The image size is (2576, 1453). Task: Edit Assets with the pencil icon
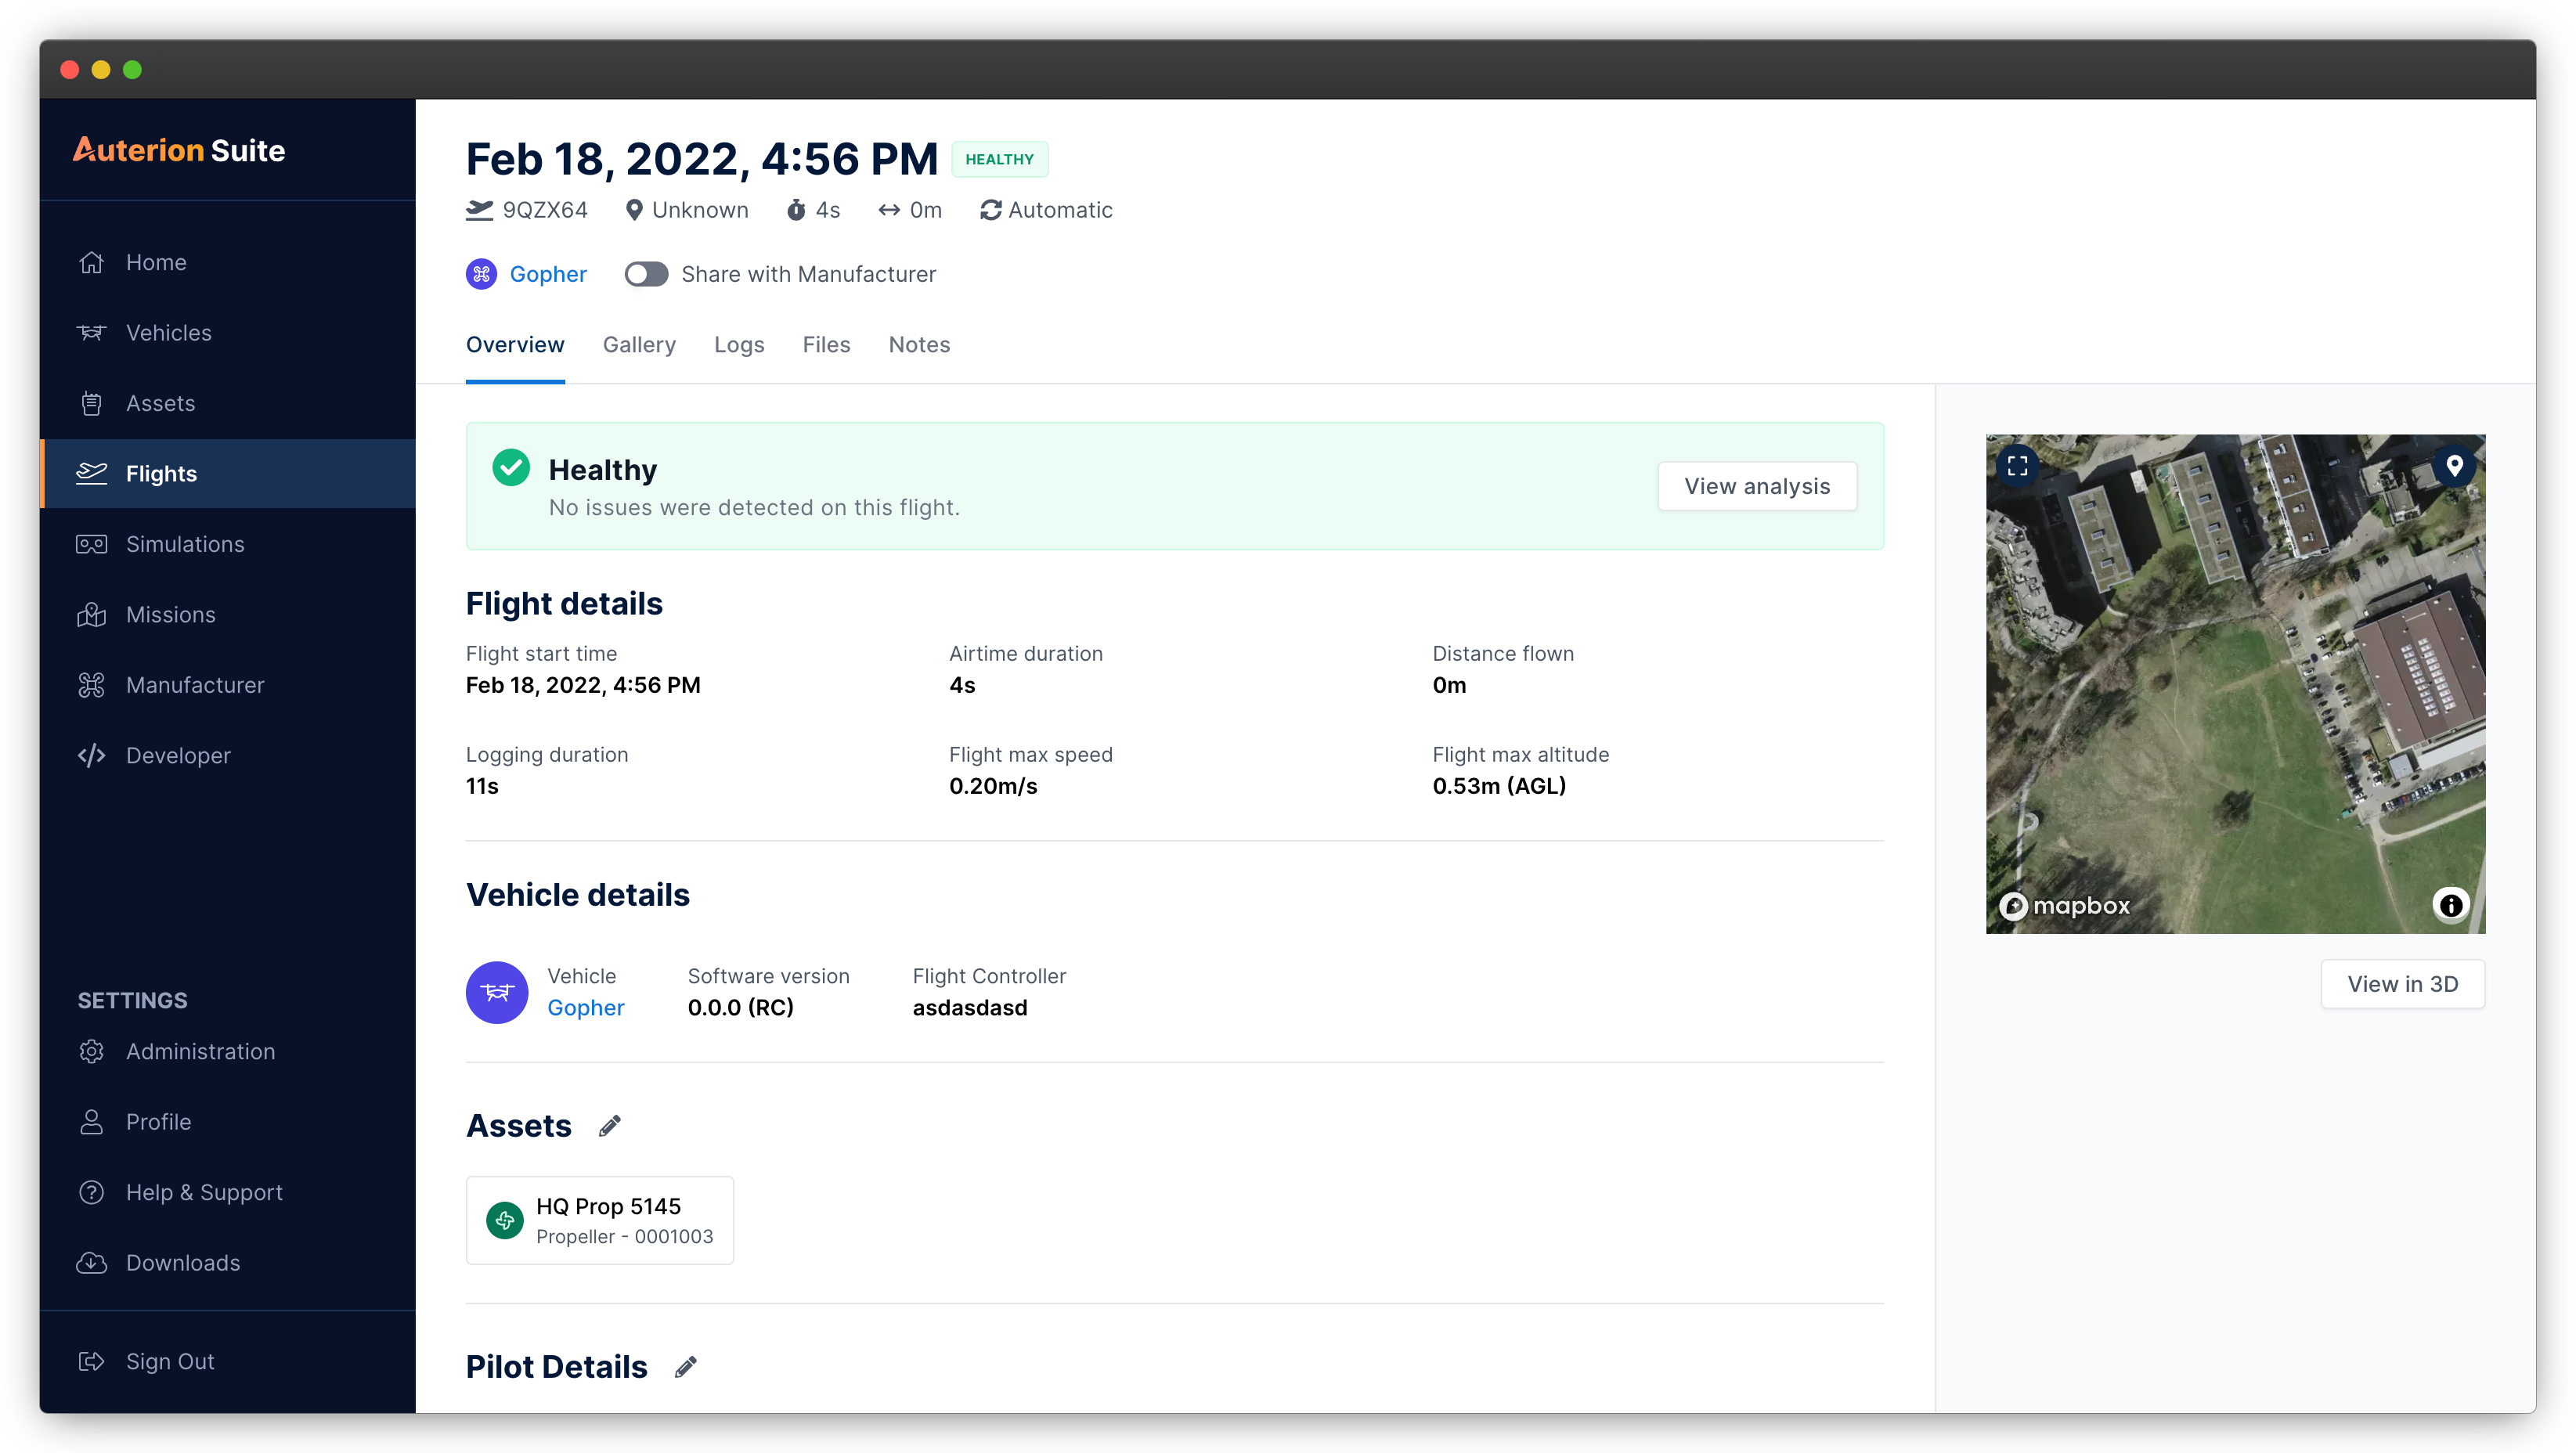click(x=610, y=1126)
